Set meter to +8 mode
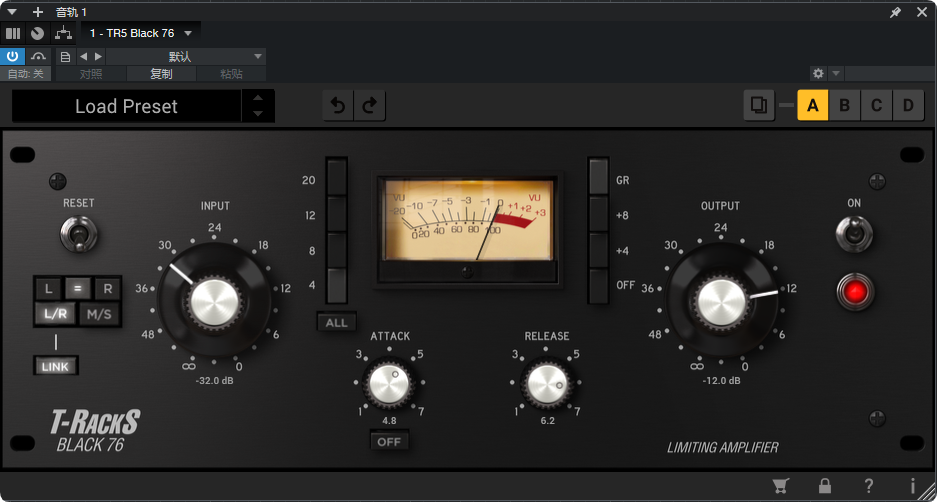Screen dimensions: 937x502 pyautogui.click(x=598, y=214)
